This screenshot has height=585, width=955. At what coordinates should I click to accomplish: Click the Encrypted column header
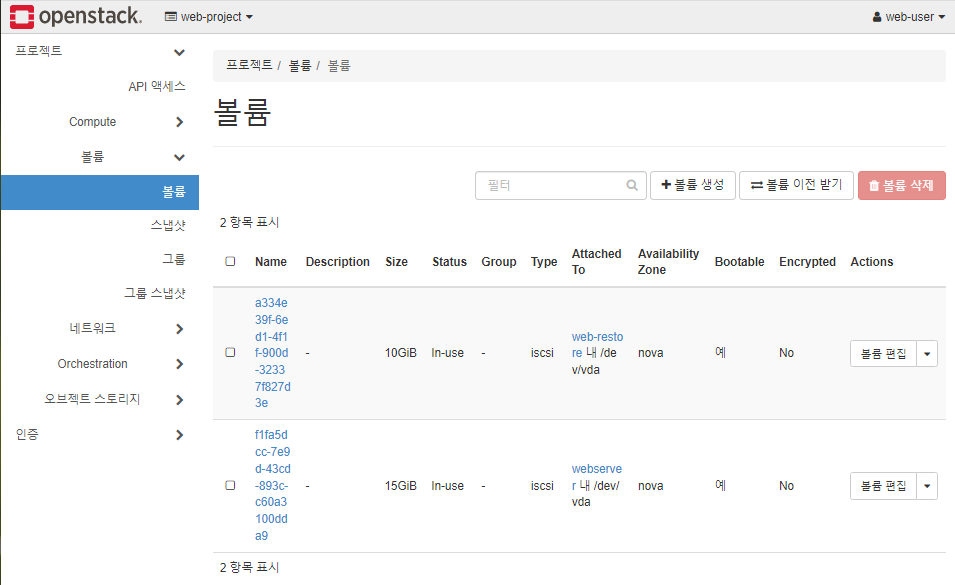[x=807, y=262]
